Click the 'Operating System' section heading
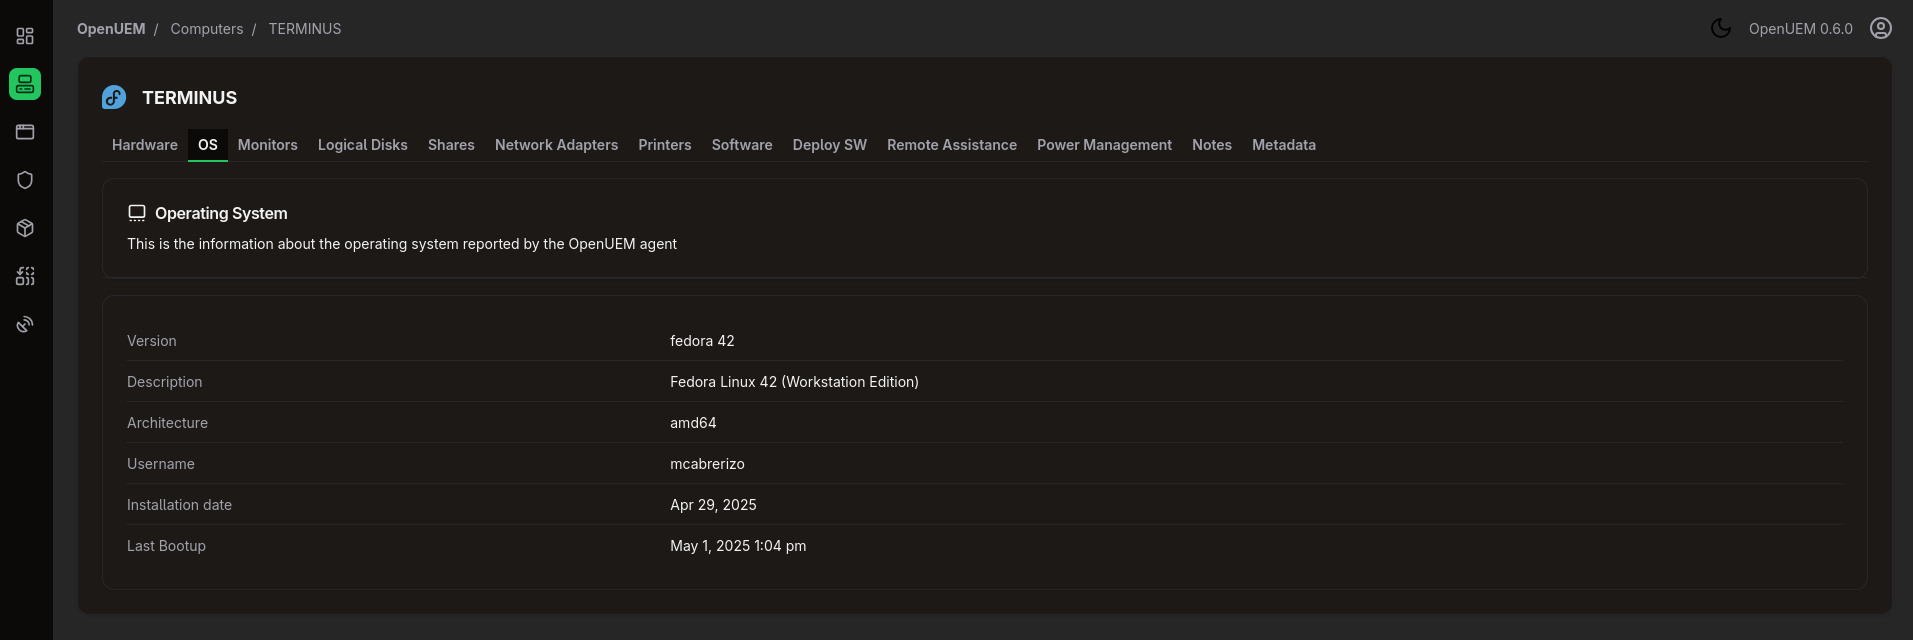Viewport: 1913px width, 640px height. point(221,213)
